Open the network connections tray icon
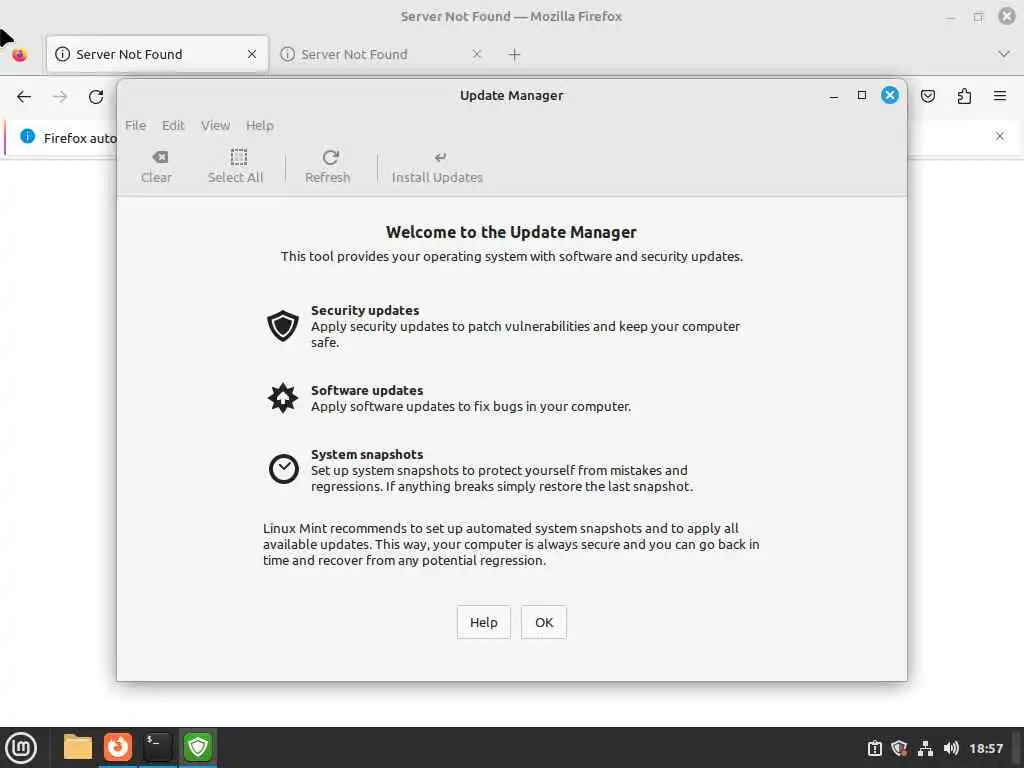This screenshot has width=1024, height=768. 925,748
